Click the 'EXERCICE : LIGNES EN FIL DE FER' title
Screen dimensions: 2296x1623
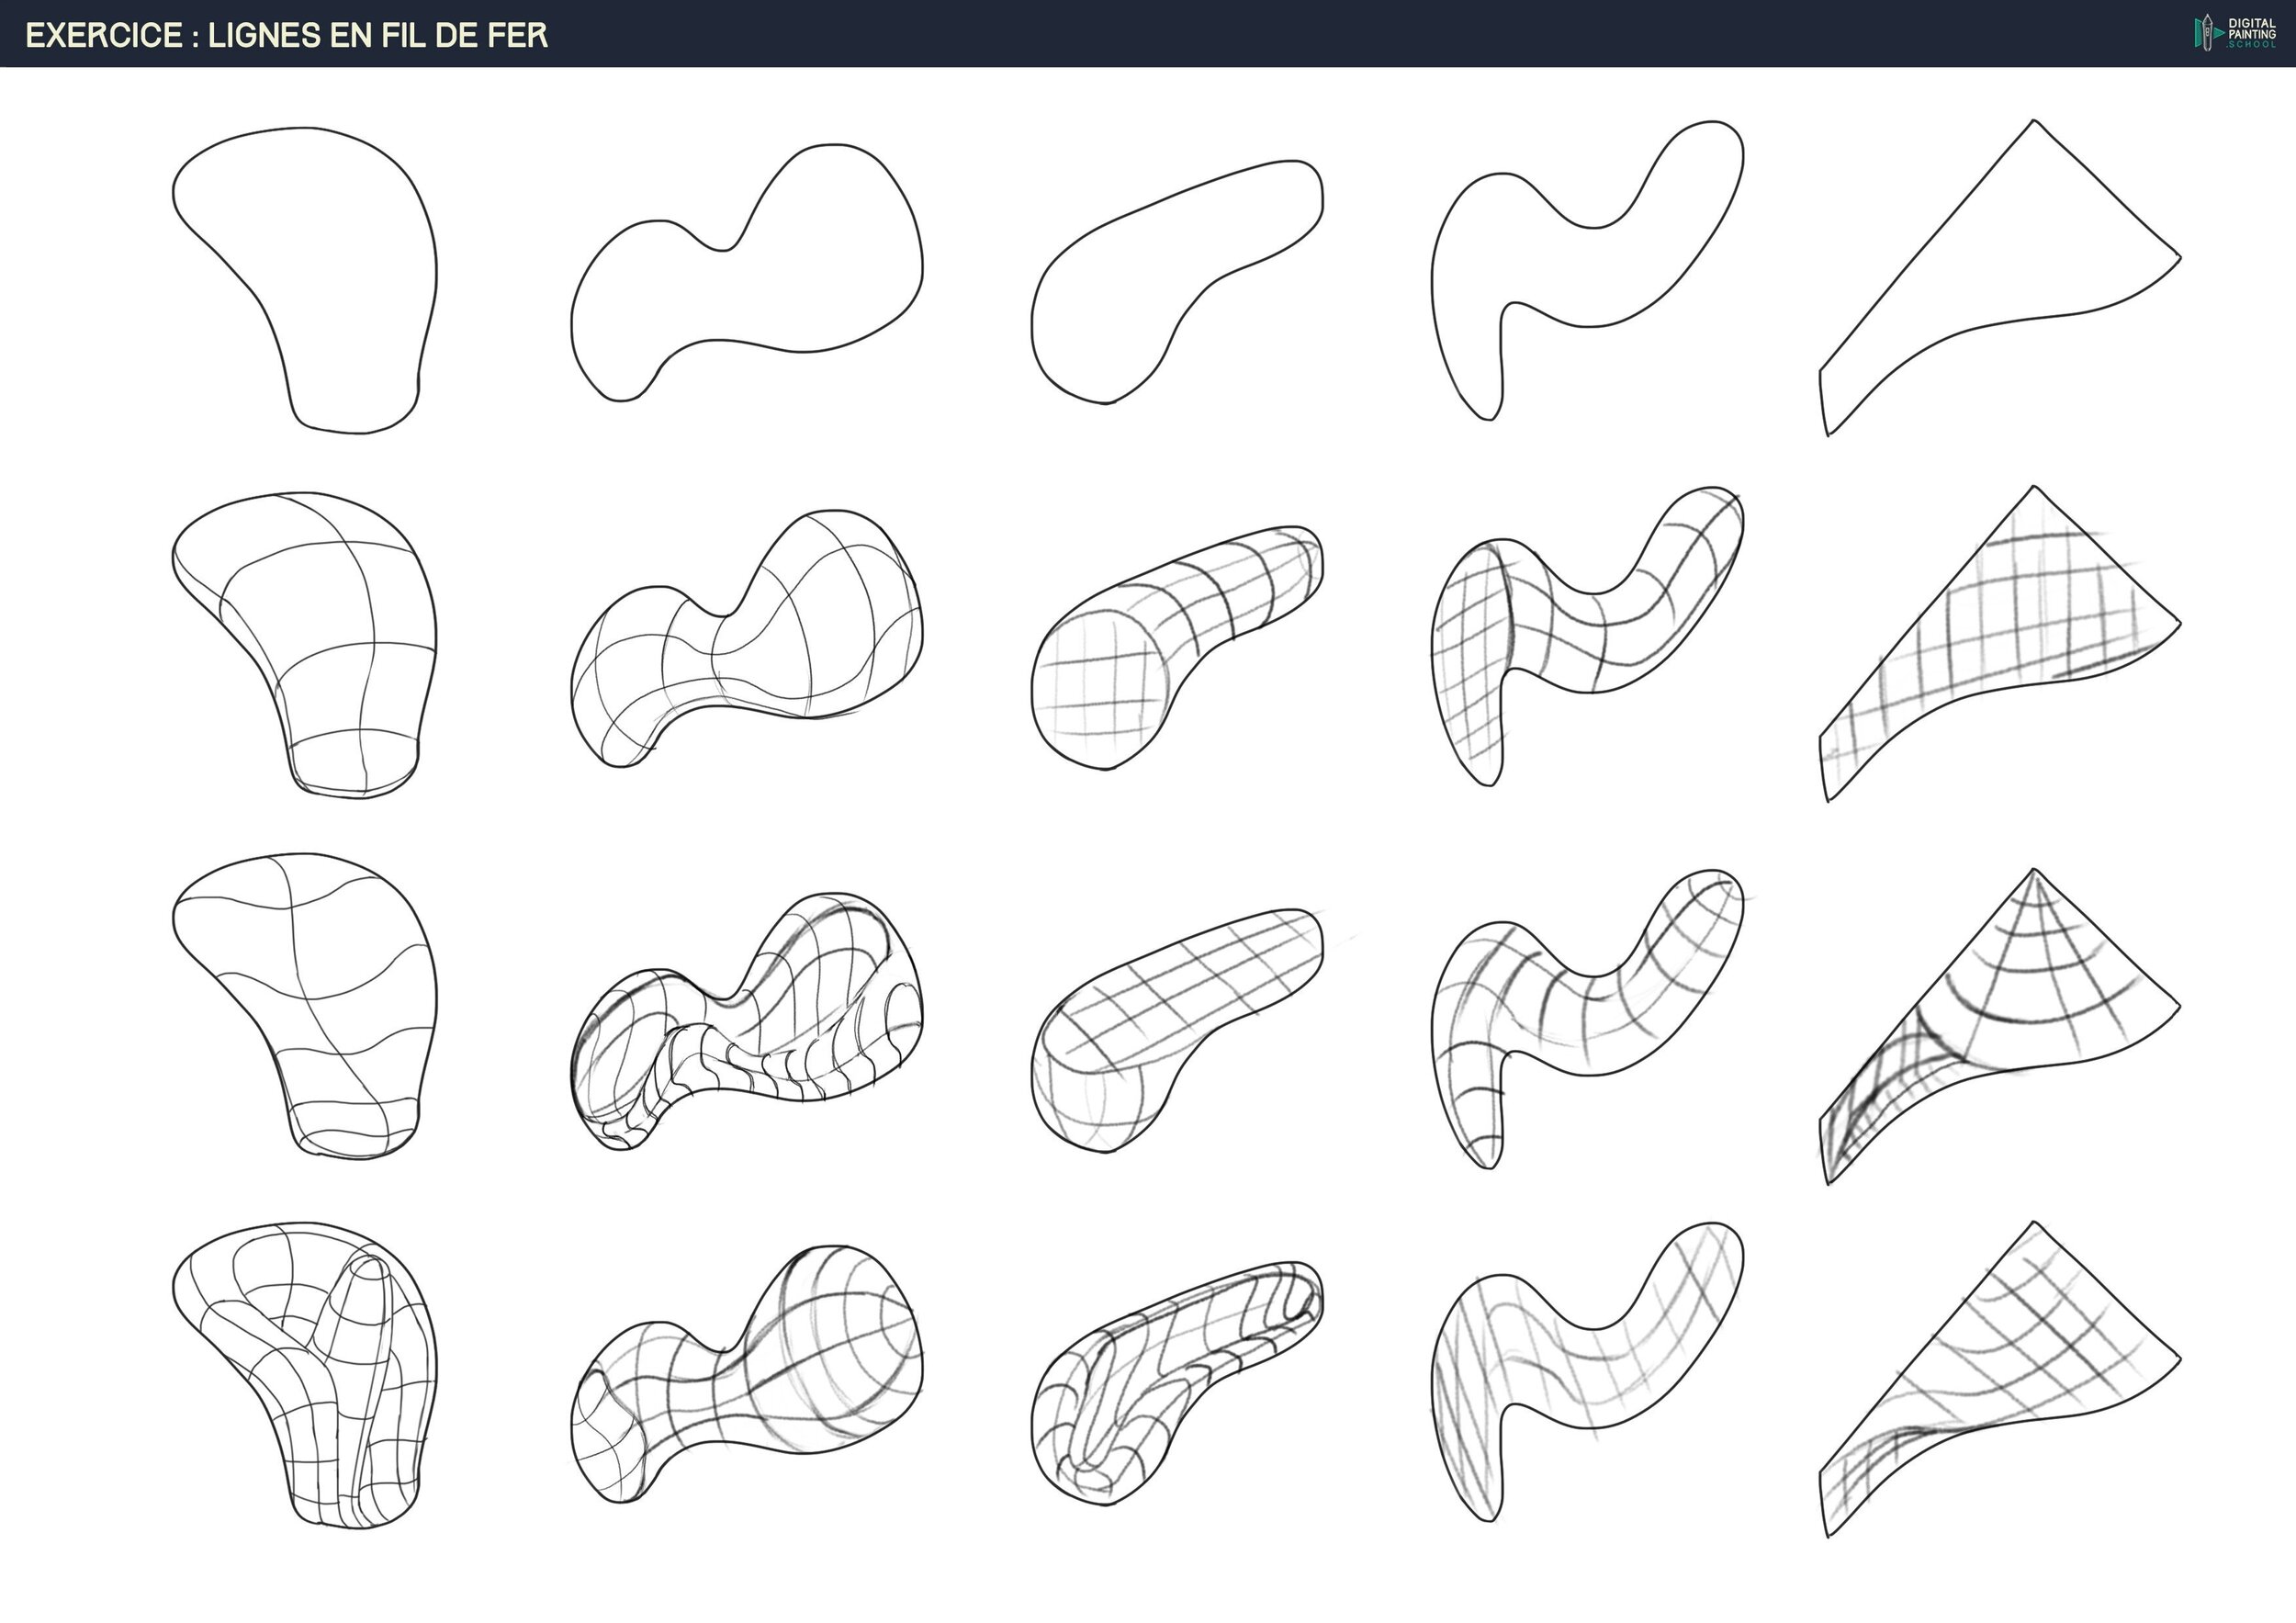286,35
